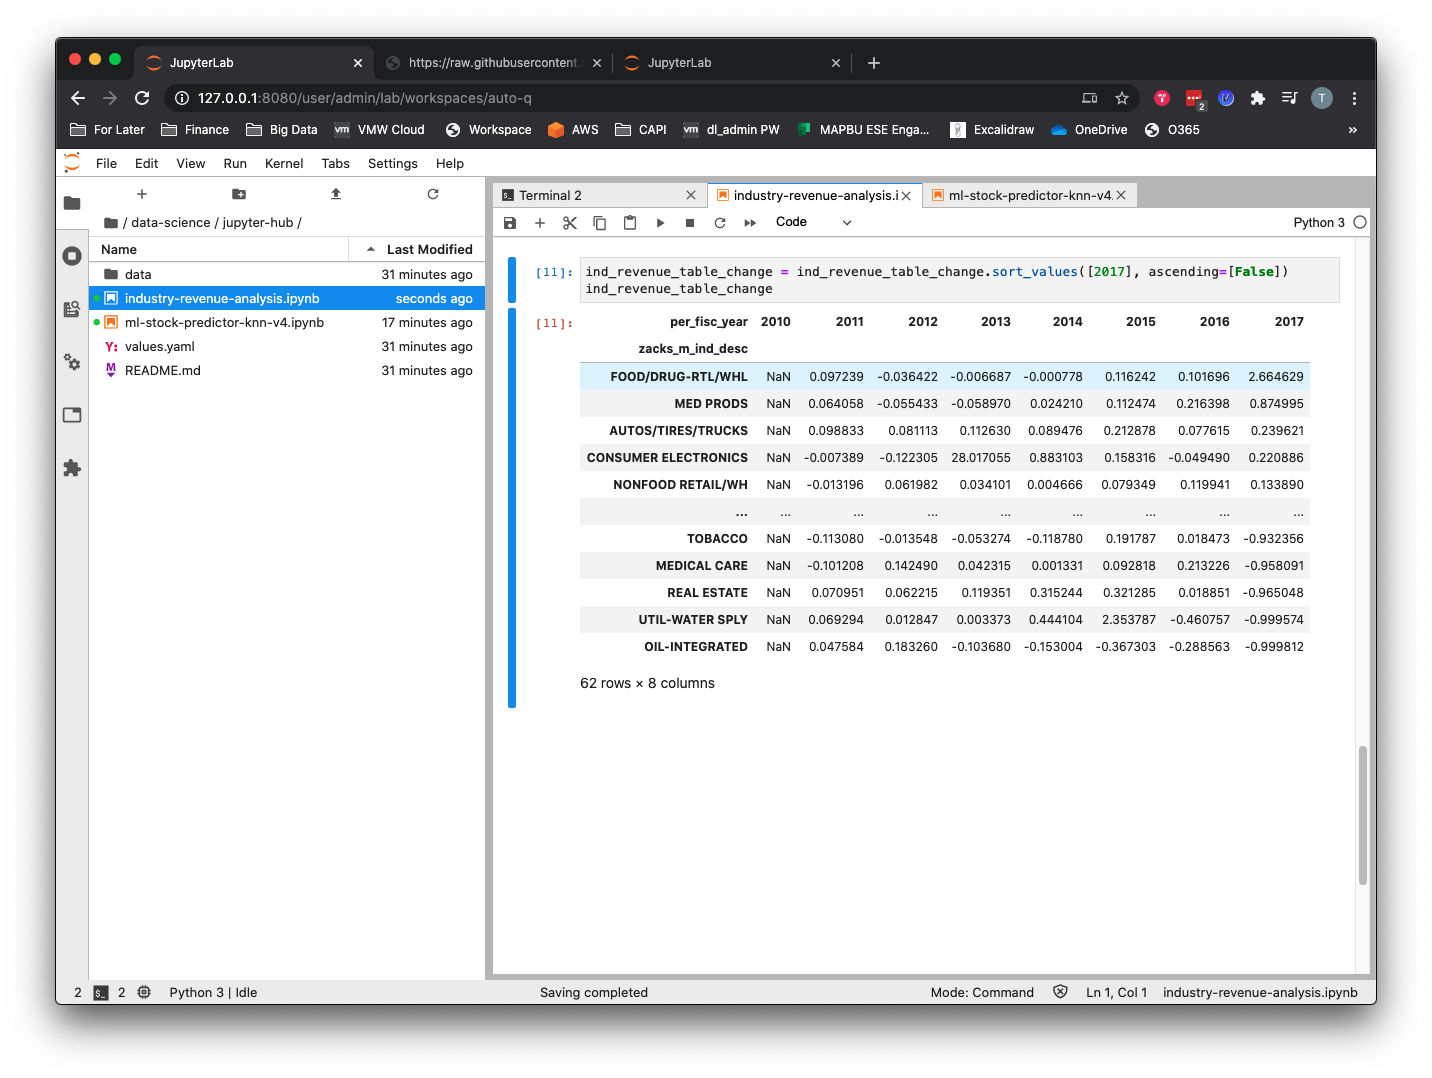
Task: Open the Kernel menu
Action: click(284, 164)
